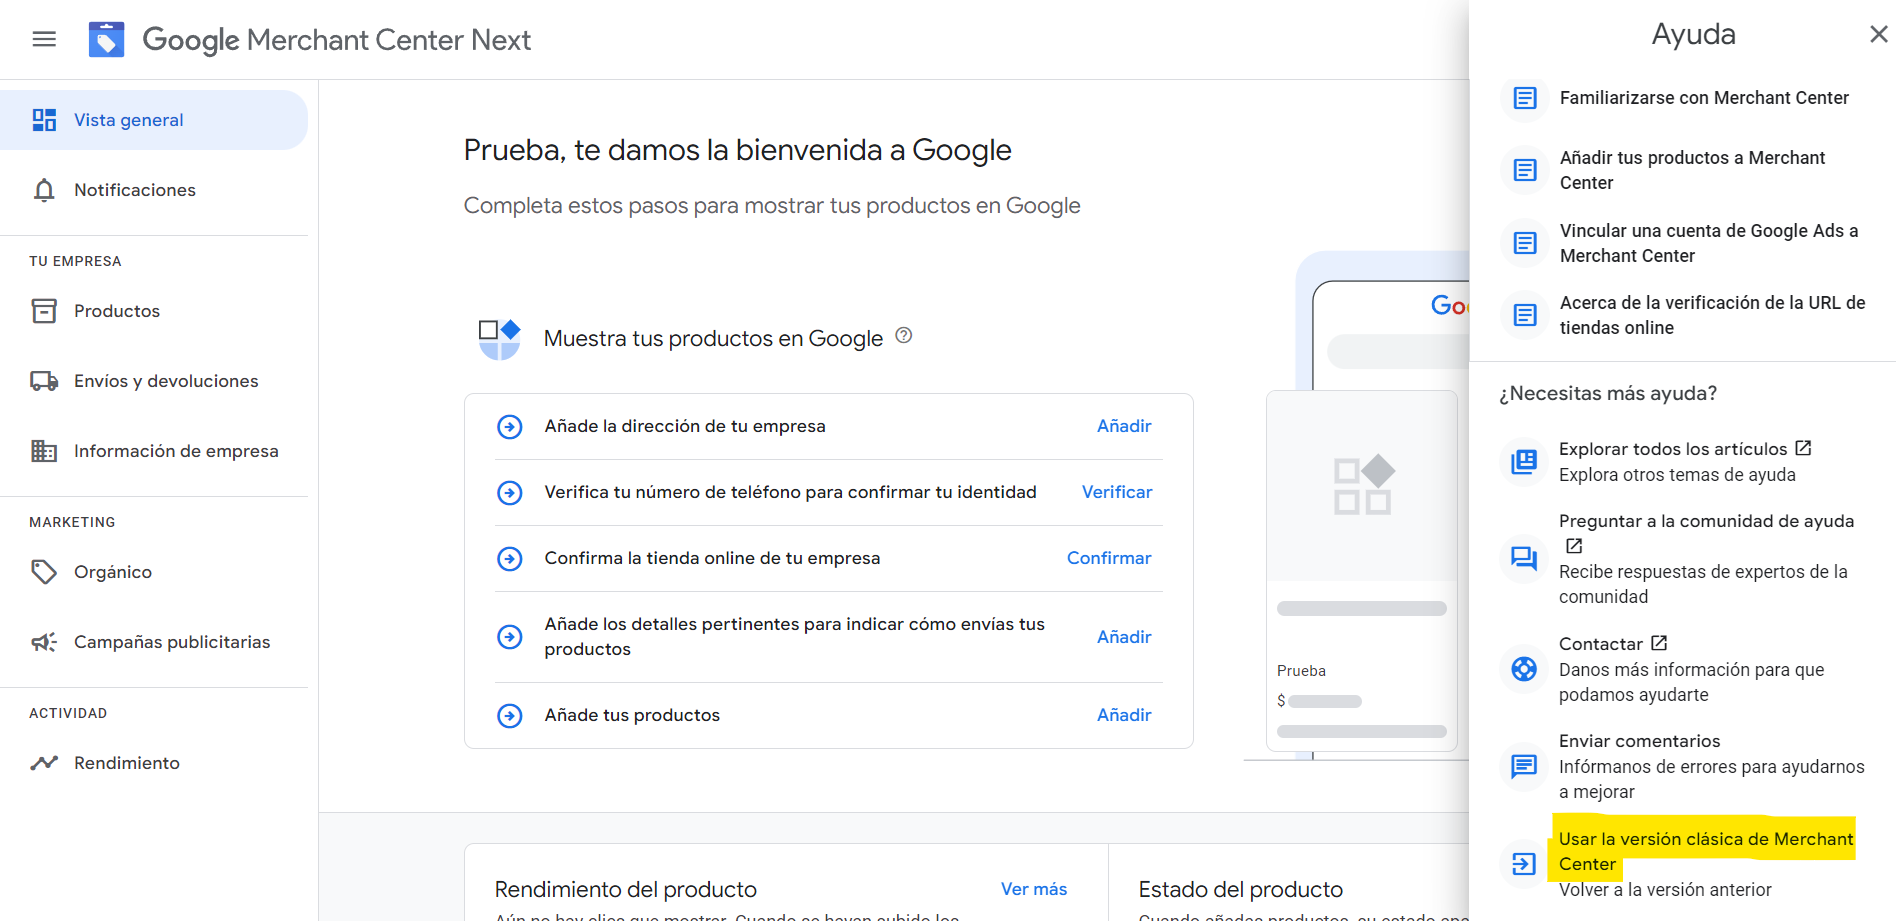The height and width of the screenshot is (921, 1896).
Task: Open Notificaciones from the sidebar
Action: 154,190
